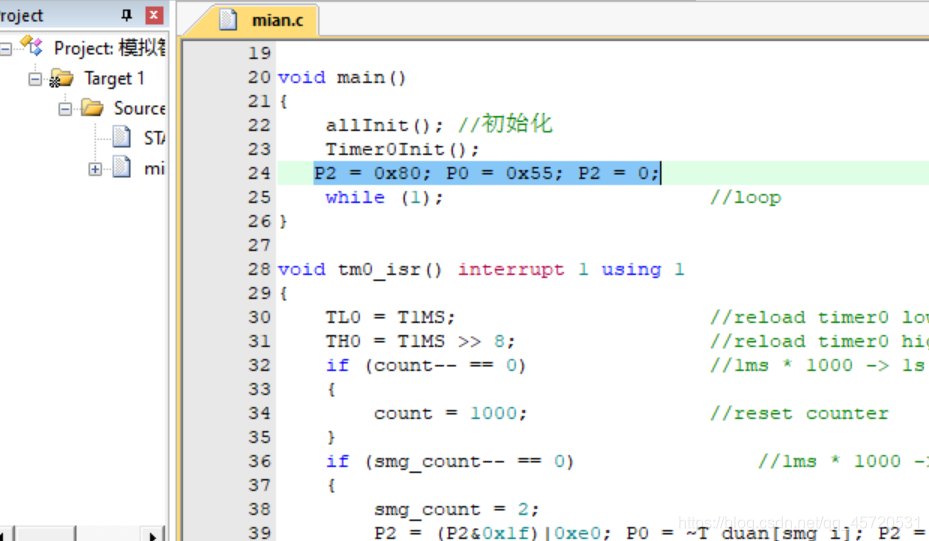
Task: Open the Target 1 tree item
Action: [x=114, y=78]
